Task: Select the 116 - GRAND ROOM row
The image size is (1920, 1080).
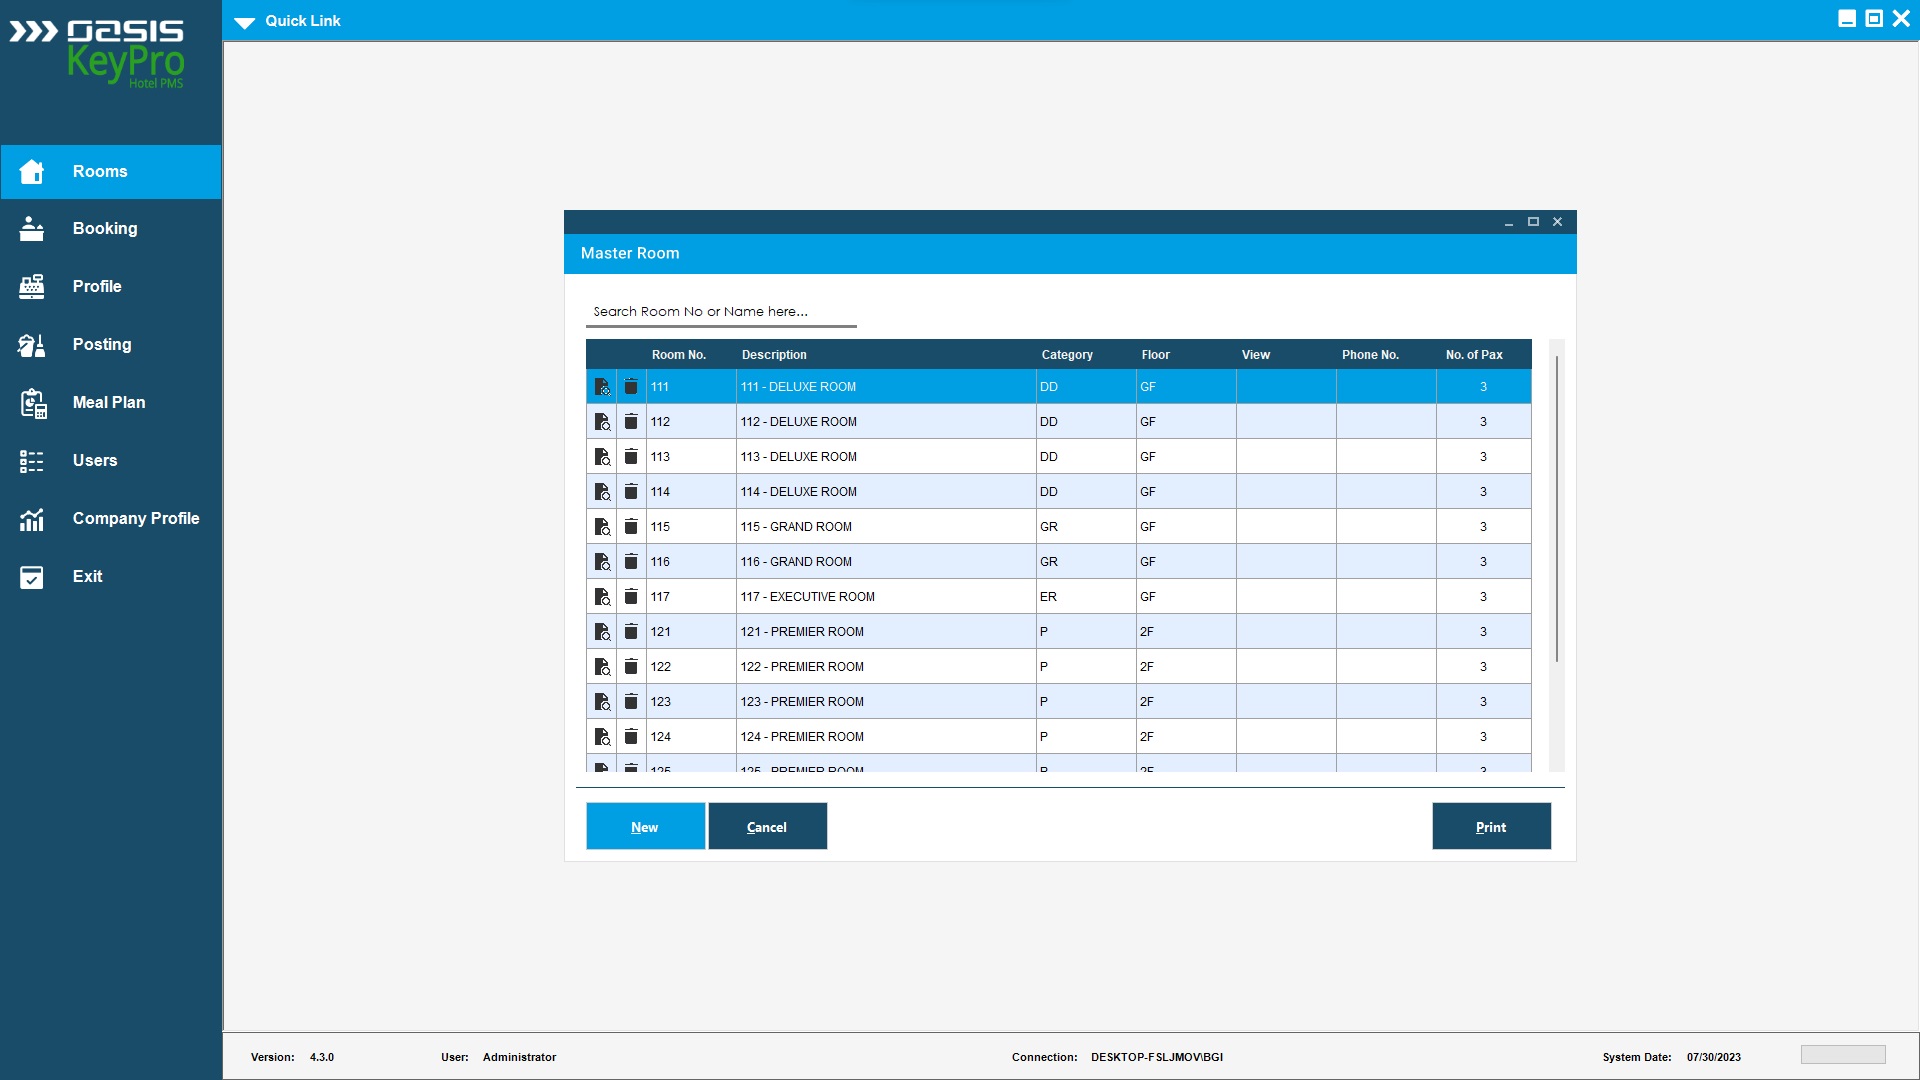Action: (x=885, y=562)
